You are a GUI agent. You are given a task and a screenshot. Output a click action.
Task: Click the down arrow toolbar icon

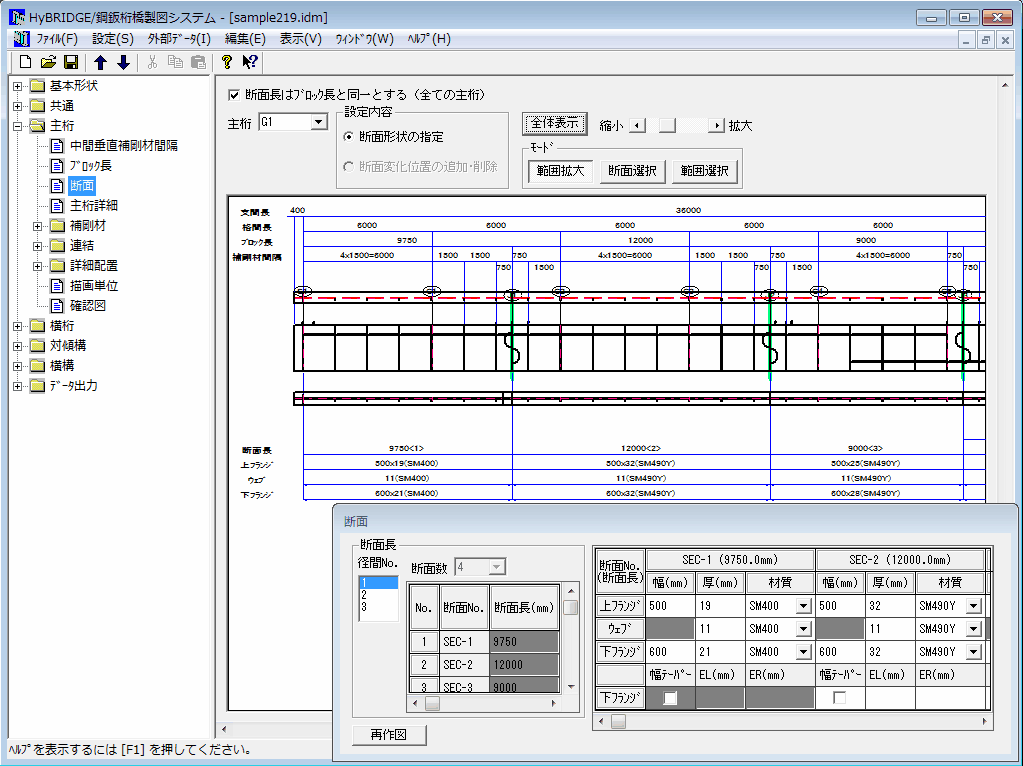tap(123, 62)
